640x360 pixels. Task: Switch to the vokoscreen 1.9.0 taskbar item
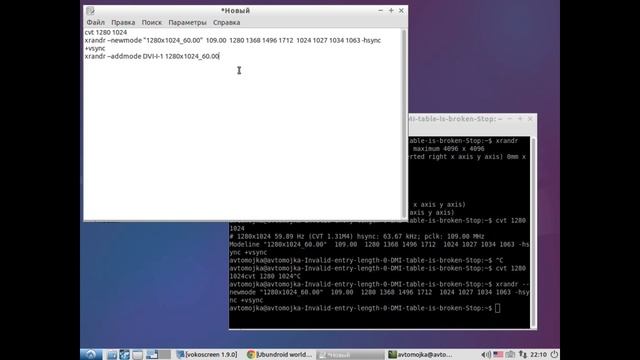click(x=207, y=355)
